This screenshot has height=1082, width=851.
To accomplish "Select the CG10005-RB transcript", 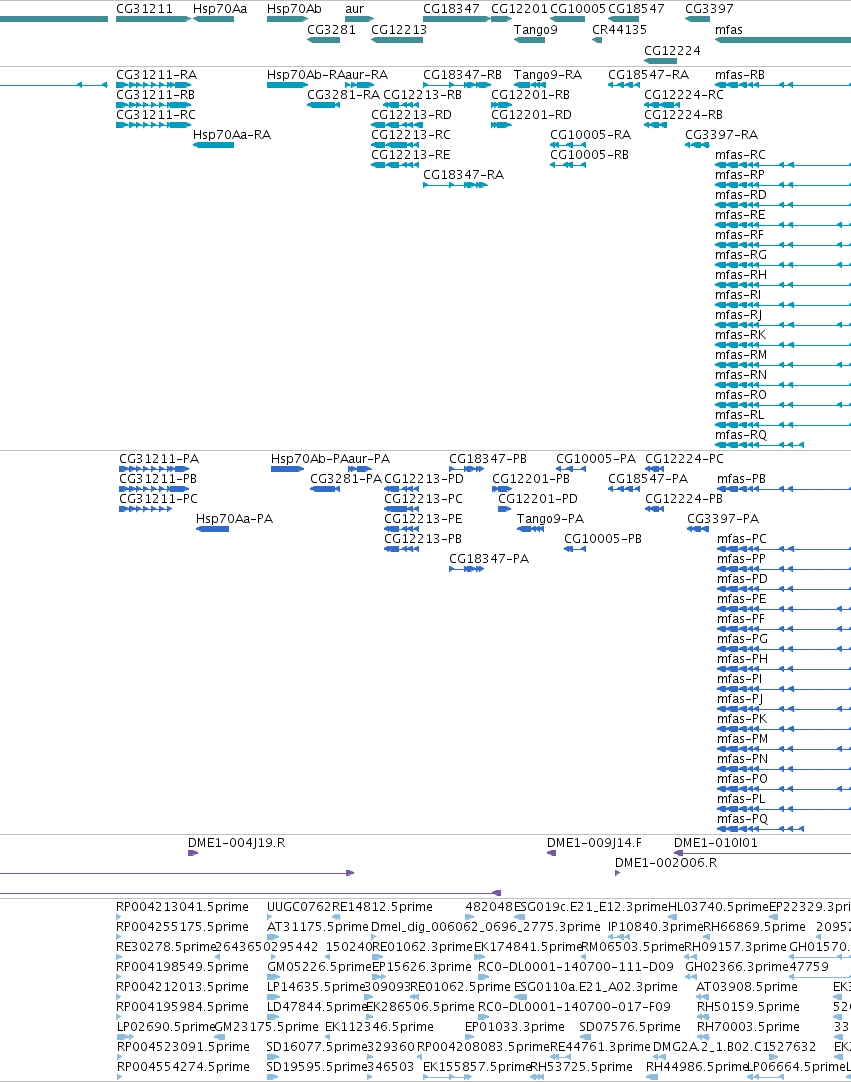I will pos(567,165).
